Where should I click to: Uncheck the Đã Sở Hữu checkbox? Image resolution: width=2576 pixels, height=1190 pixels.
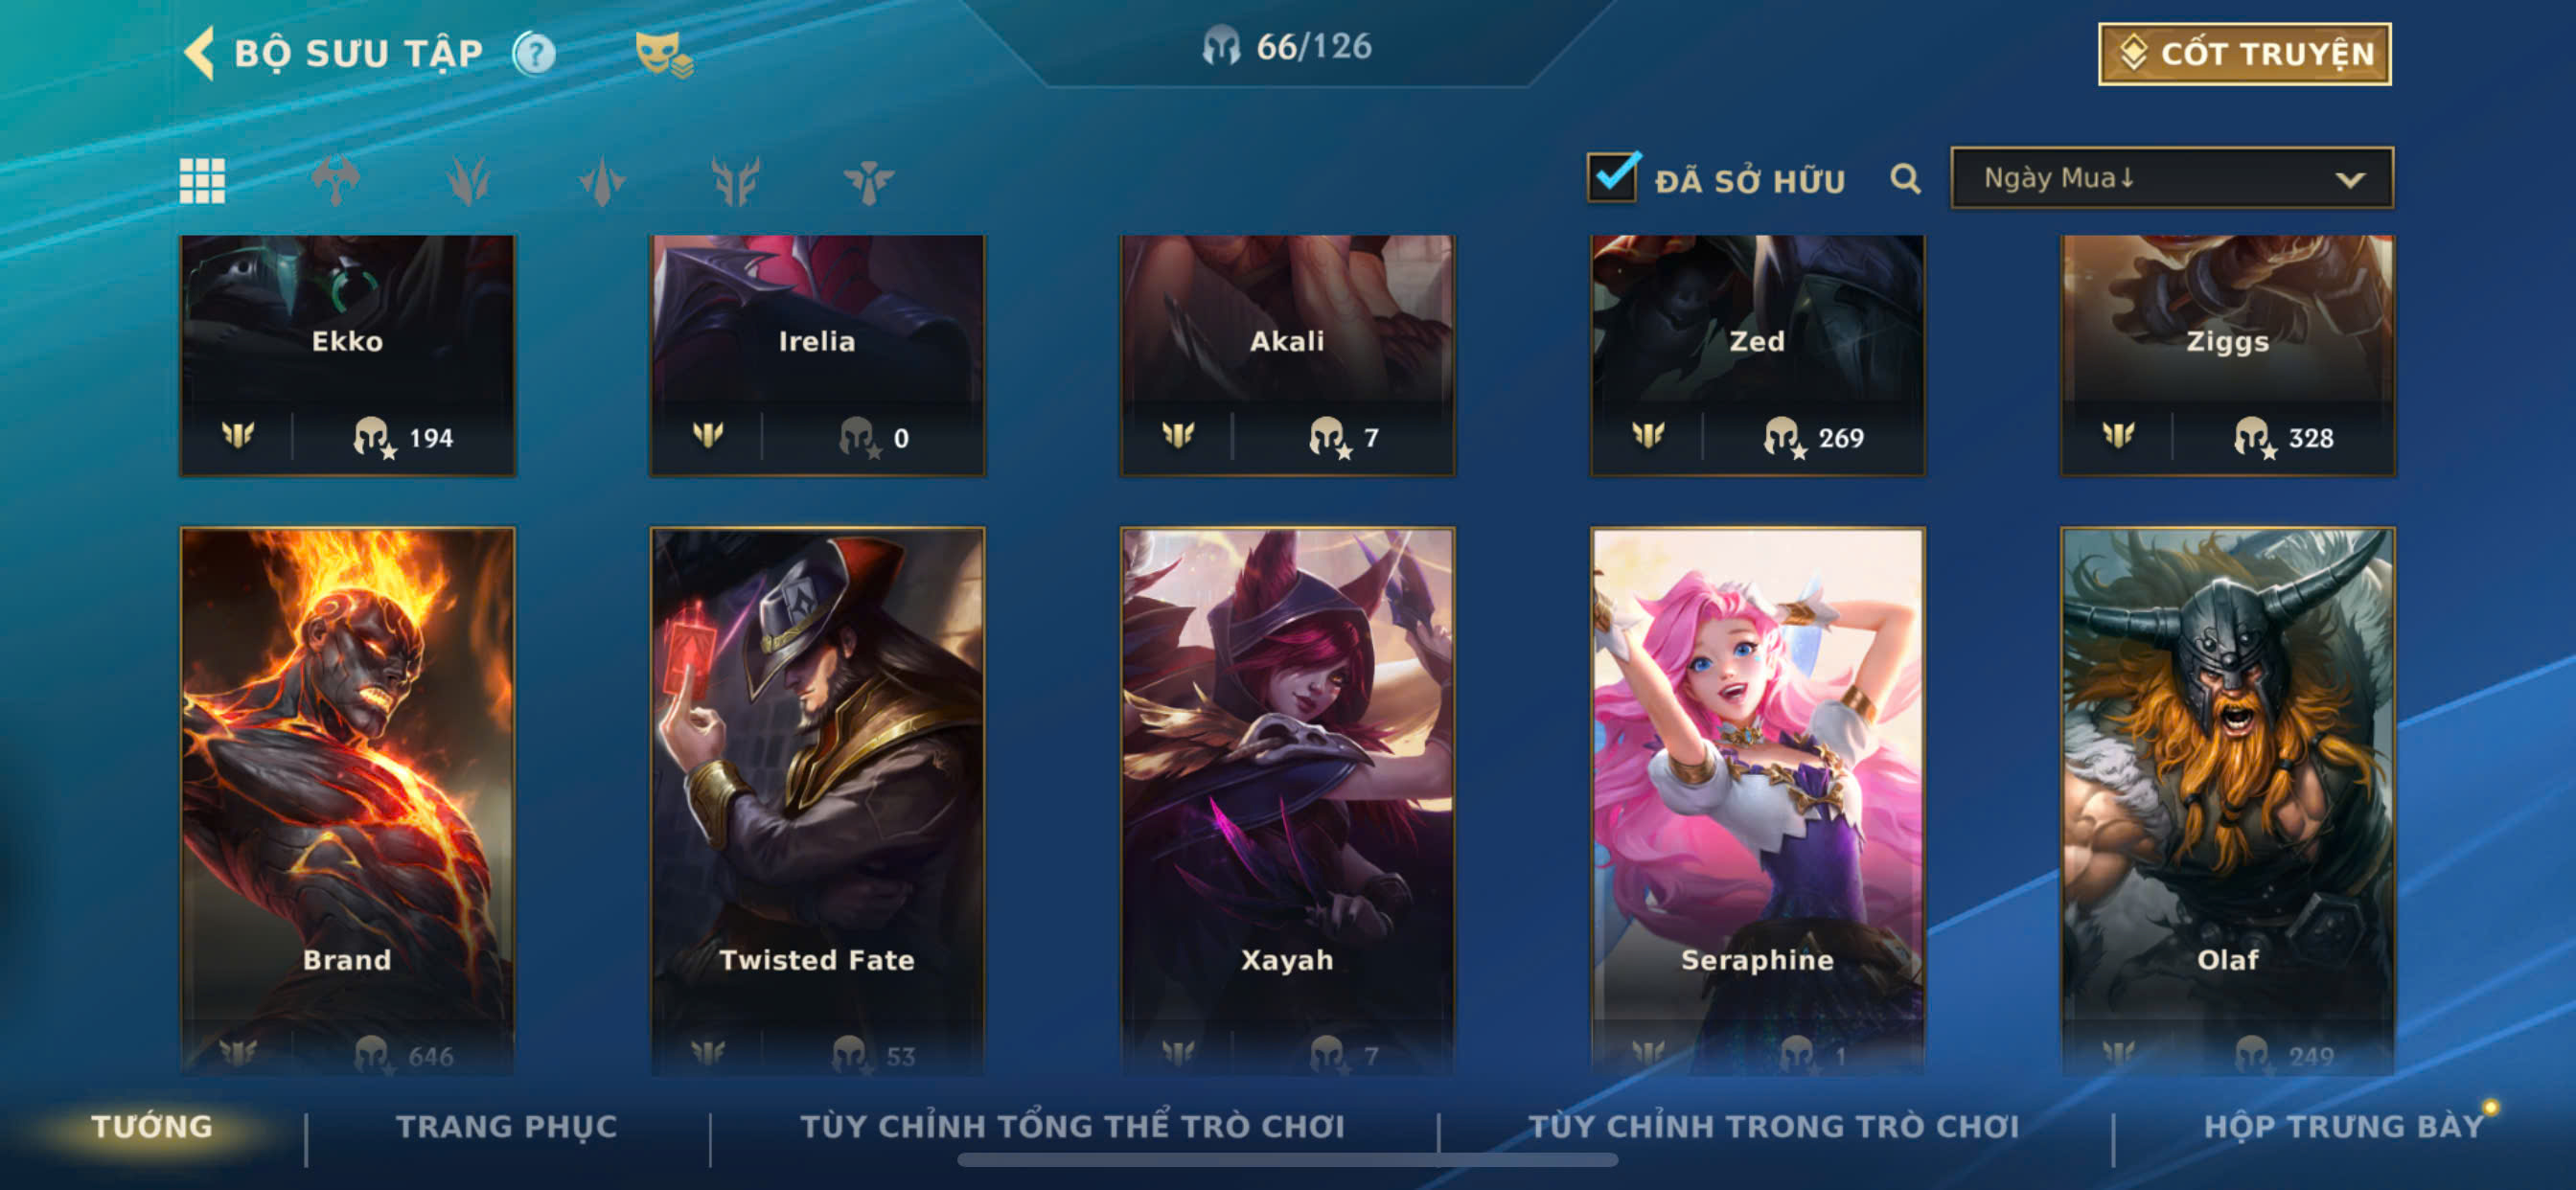1613,177
